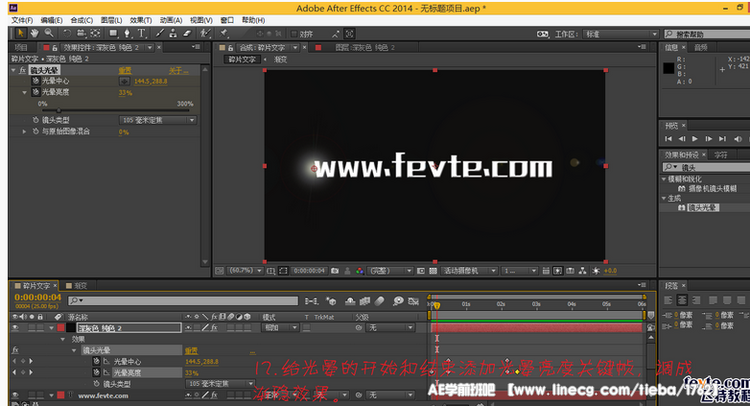Collapse the 光晕亮度 property slider
The height and width of the screenshot is (406, 750).
click(x=24, y=92)
